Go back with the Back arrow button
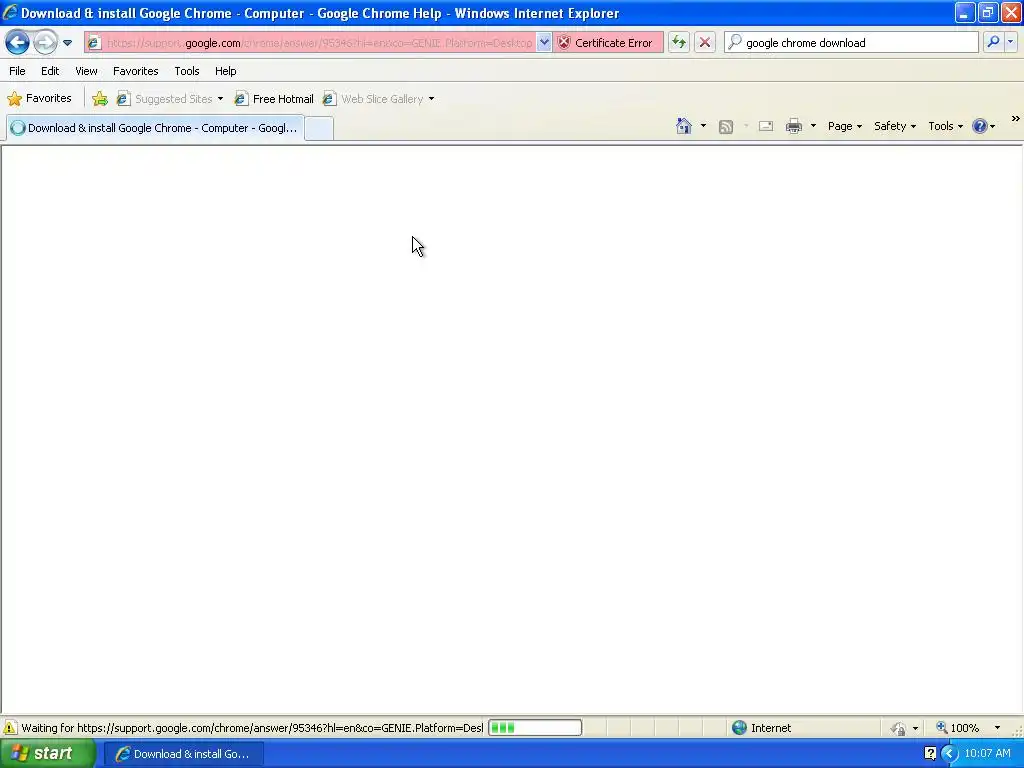Viewport: 1024px width, 768px height. click(18, 43)
